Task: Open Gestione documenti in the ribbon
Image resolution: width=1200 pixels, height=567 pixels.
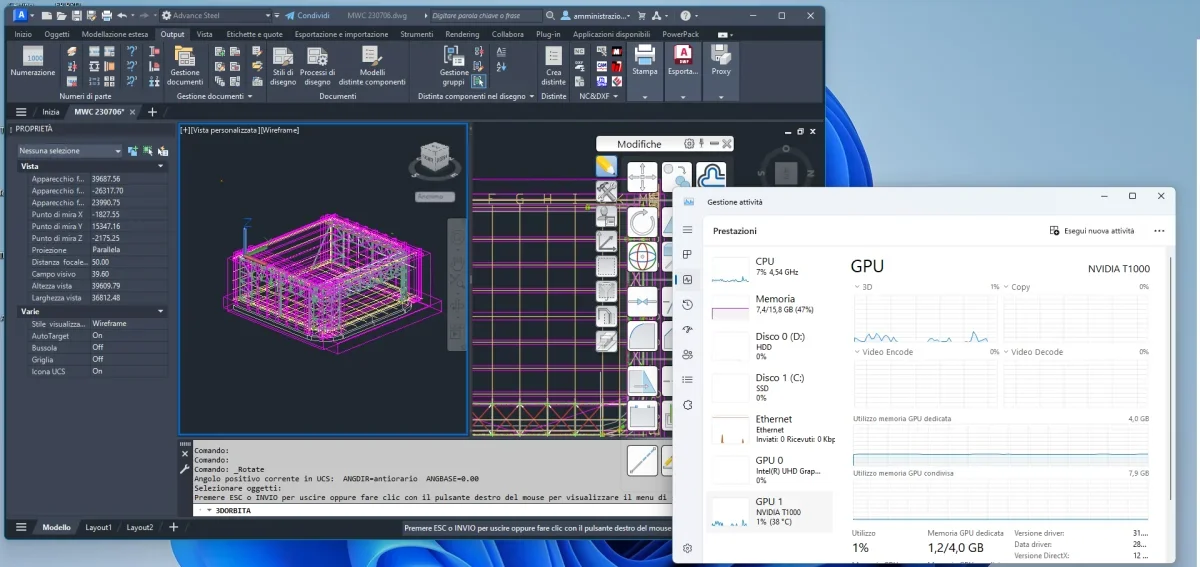Action: point(185,66)
